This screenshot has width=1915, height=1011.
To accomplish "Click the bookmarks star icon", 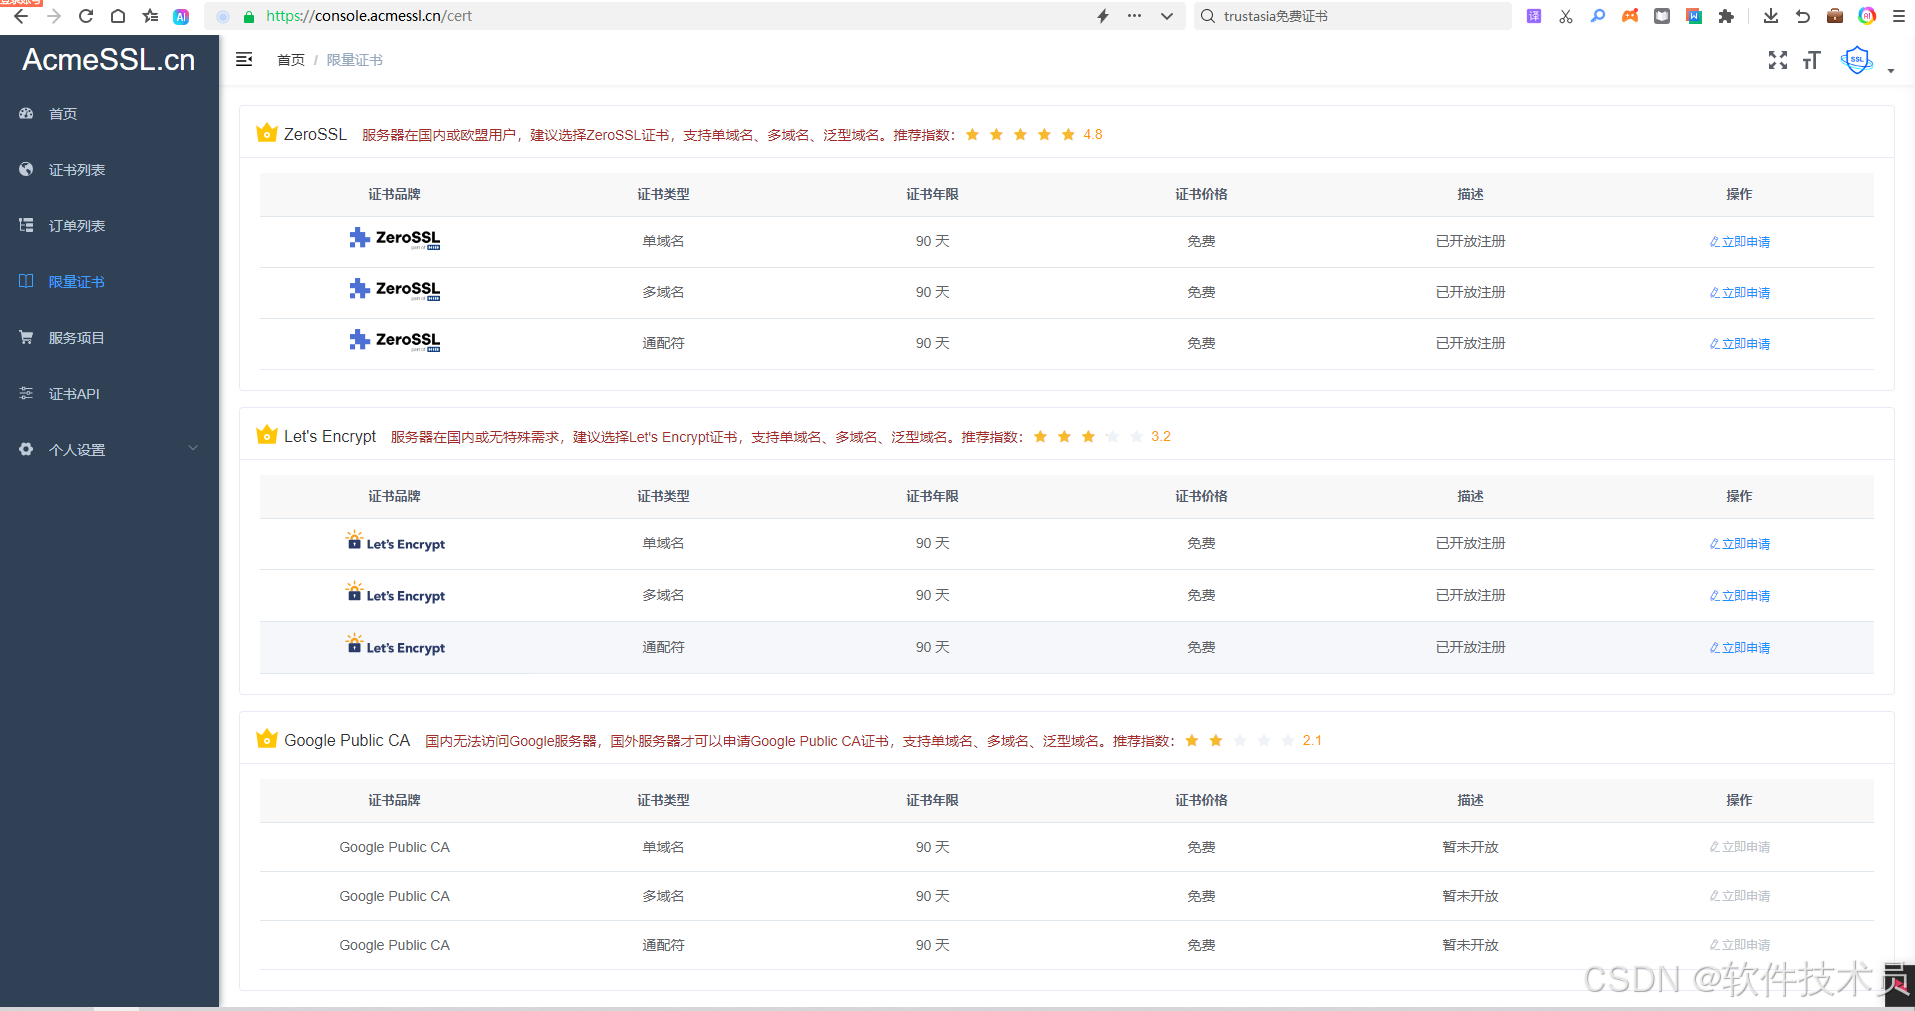I will pos(150,16).
